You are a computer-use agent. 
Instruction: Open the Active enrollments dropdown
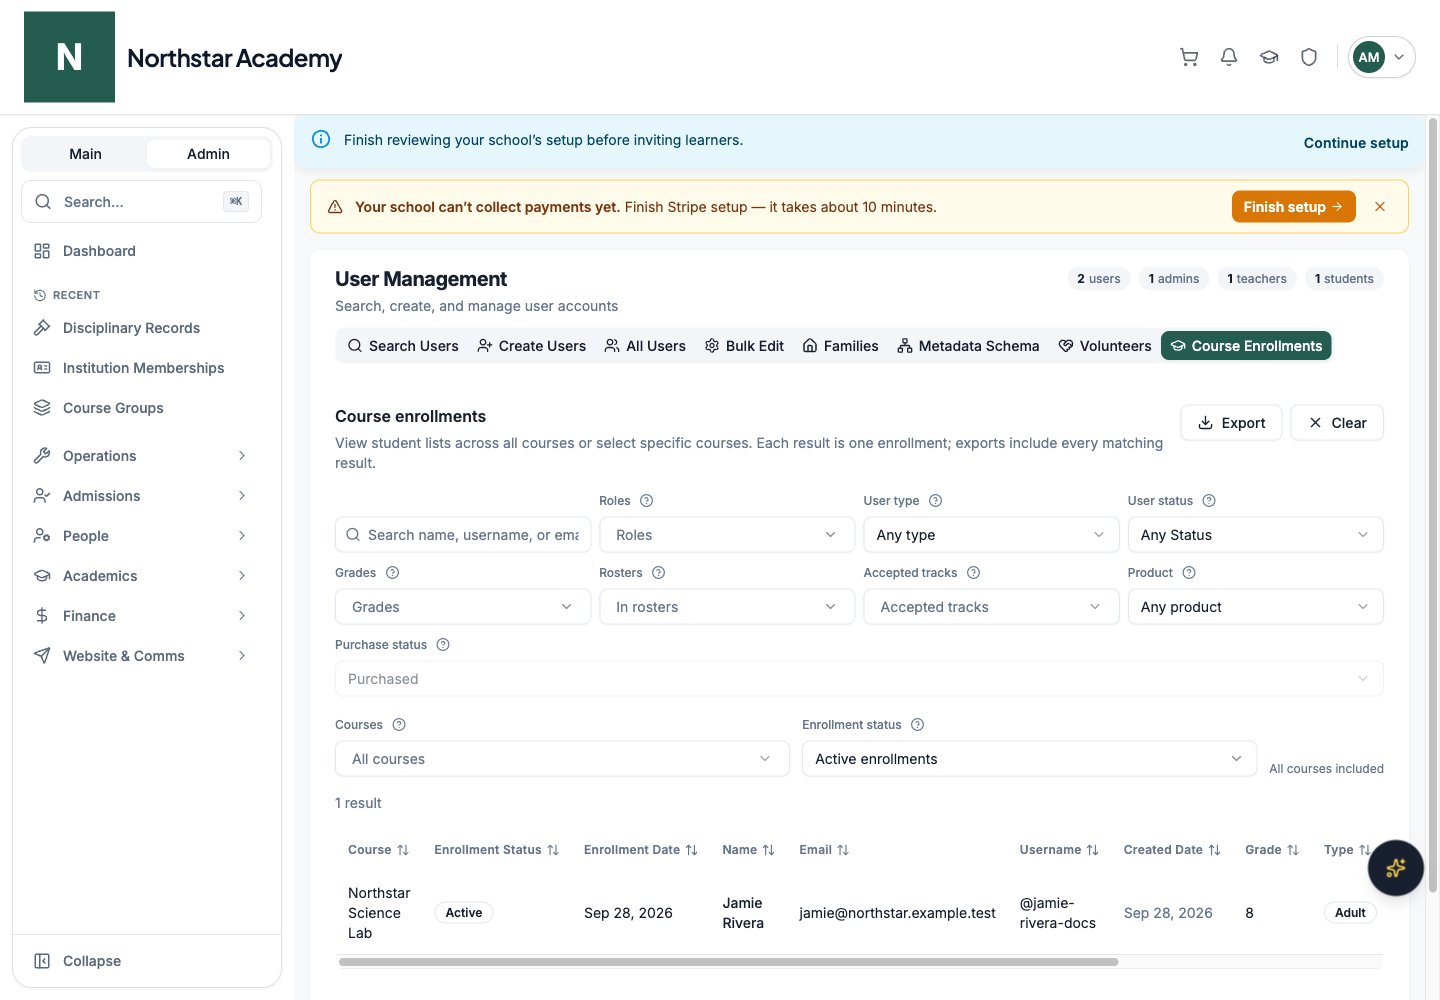[x=1029, y=759]
